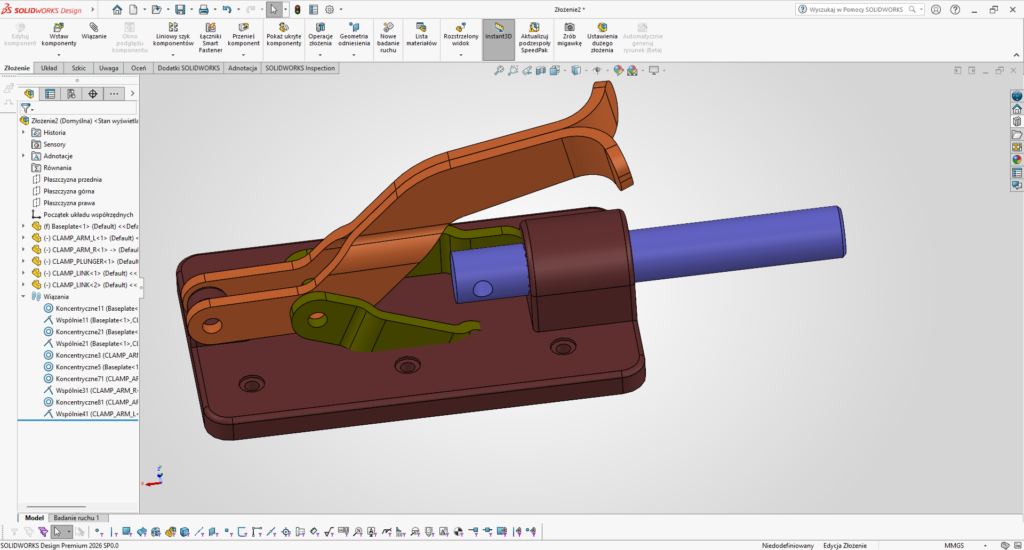
Task: Select Wspólnie11 mate in tree
Action: click(90, 320)
